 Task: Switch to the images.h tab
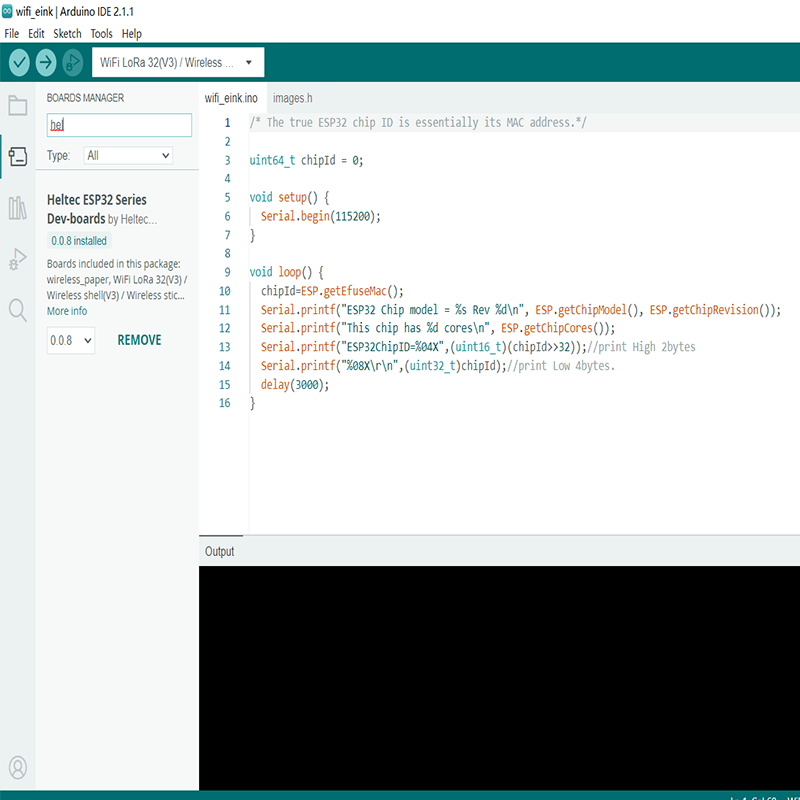[x=292, y=98]
